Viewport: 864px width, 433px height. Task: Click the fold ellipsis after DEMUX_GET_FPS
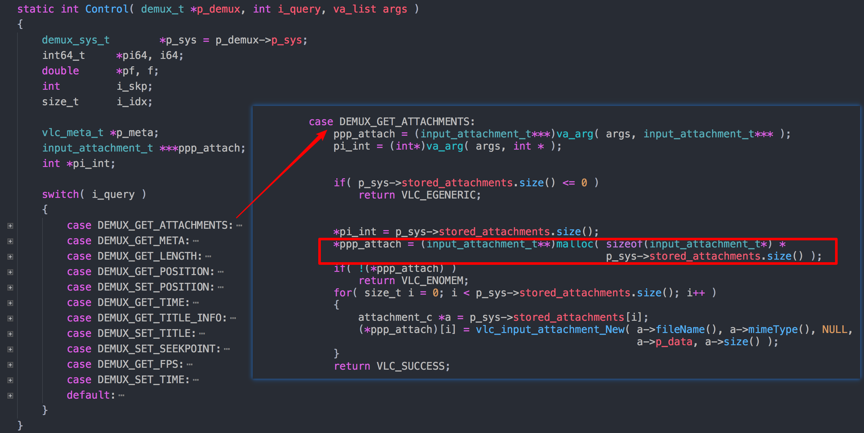click(x=190, y=364)
